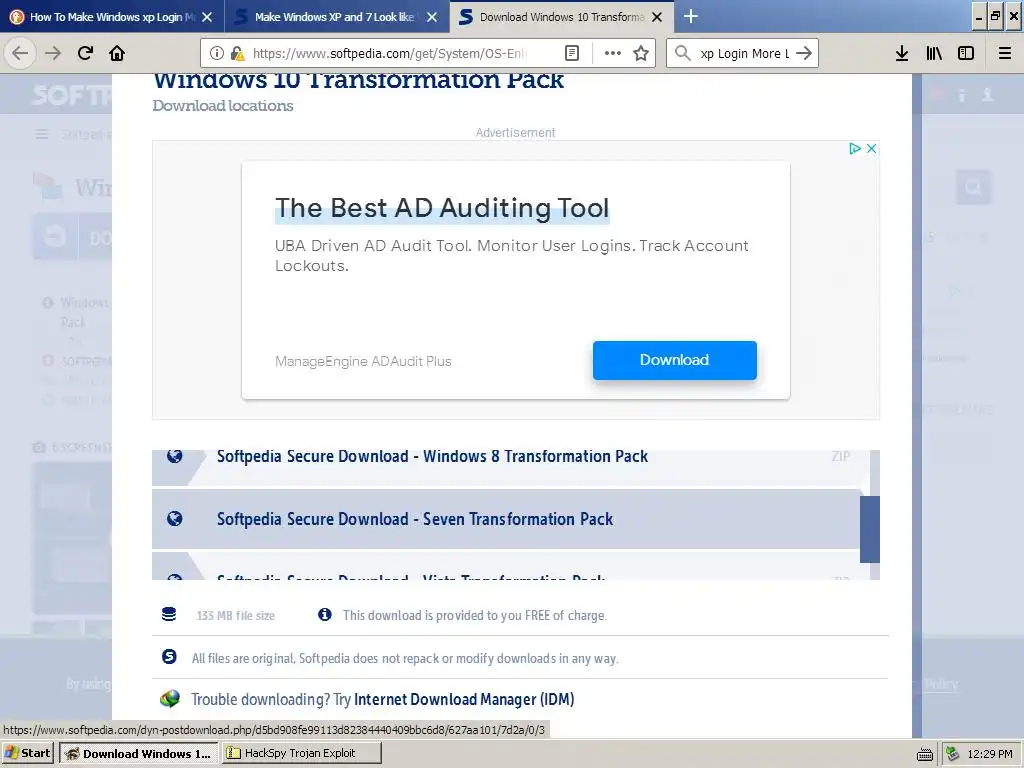Select 'Download Windows 1...' taskbar button

coord(139,753)
